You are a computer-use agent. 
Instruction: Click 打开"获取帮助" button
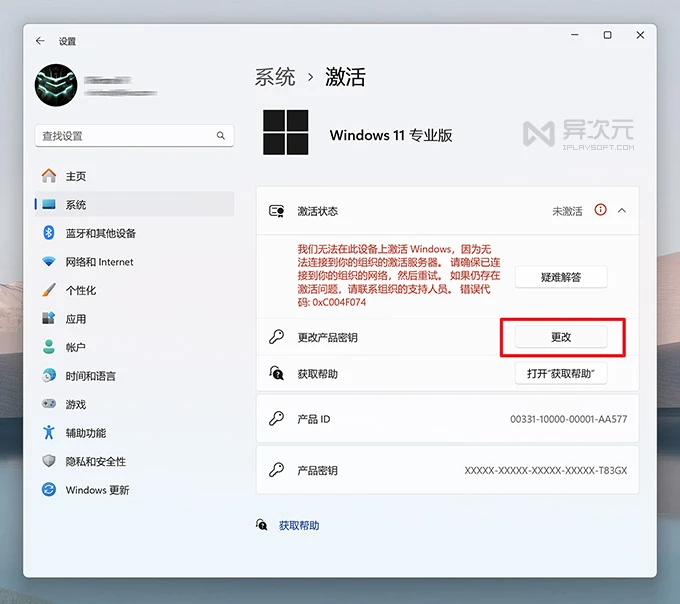pos(561,373)
